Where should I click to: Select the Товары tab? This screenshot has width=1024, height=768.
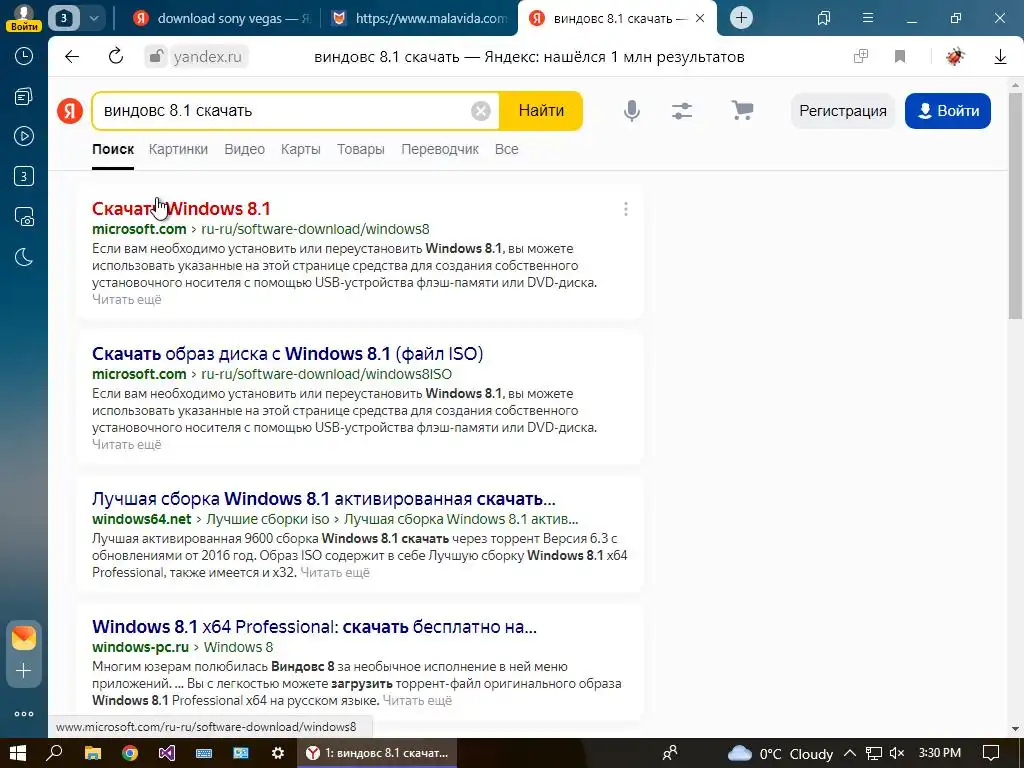360,150
